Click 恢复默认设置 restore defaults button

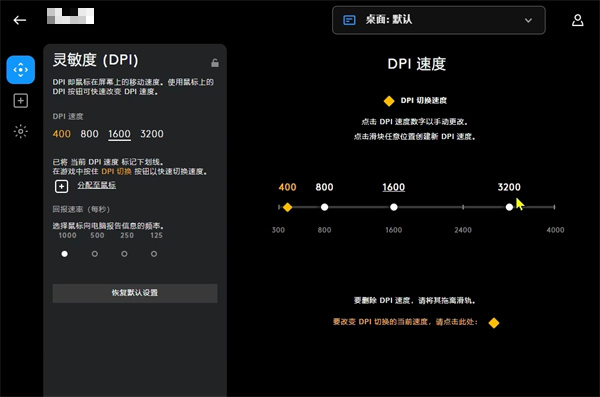click(x=135, y=293)
